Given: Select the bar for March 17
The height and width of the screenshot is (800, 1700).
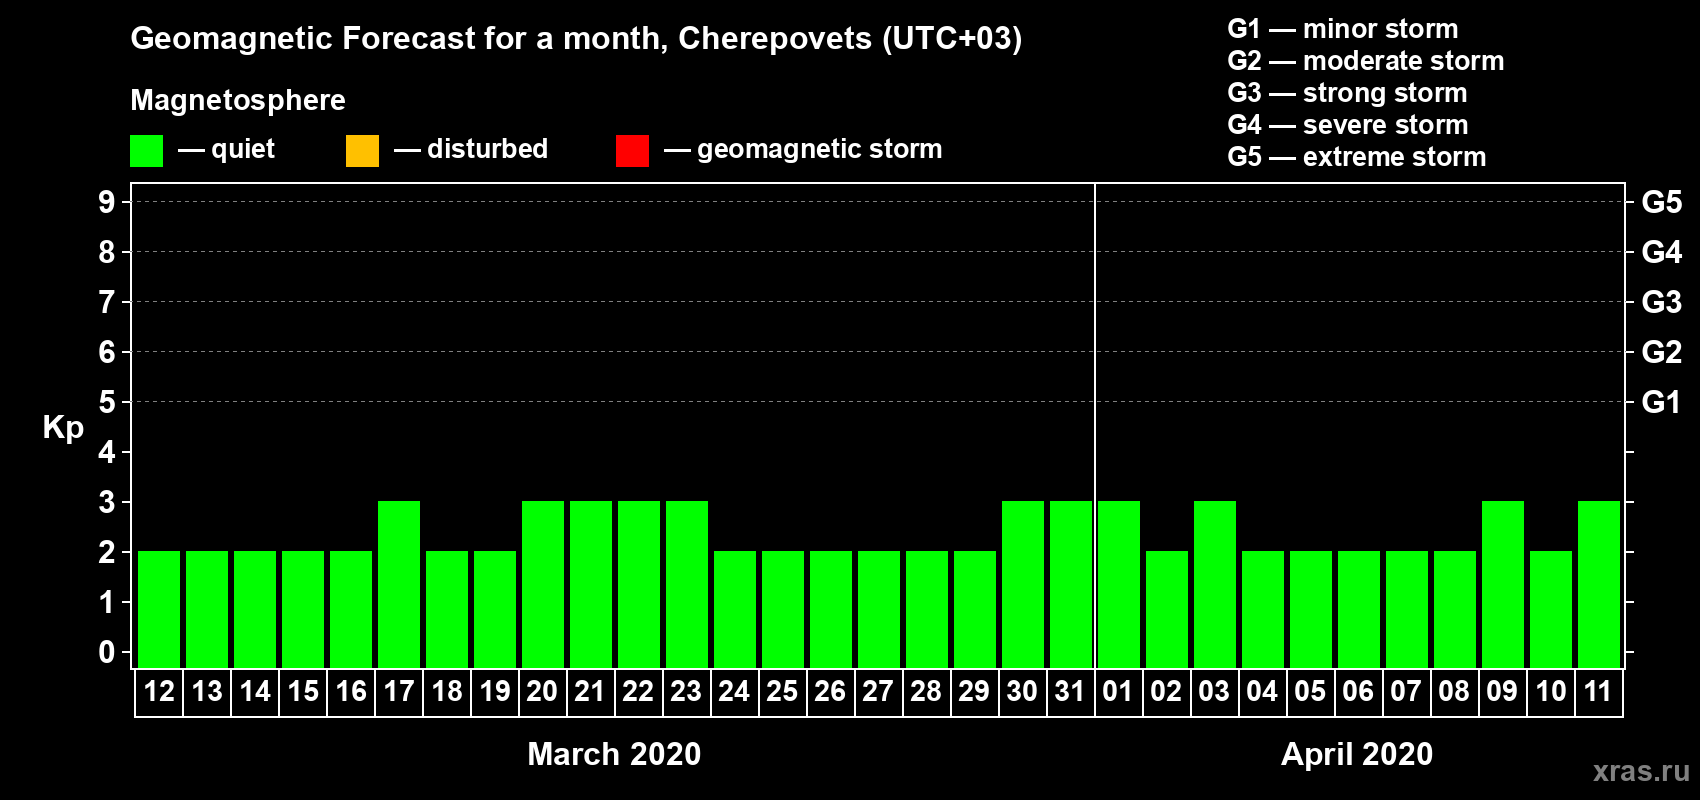Looking at the screenshot, I should pyautogui.click(x=399, y=584).
